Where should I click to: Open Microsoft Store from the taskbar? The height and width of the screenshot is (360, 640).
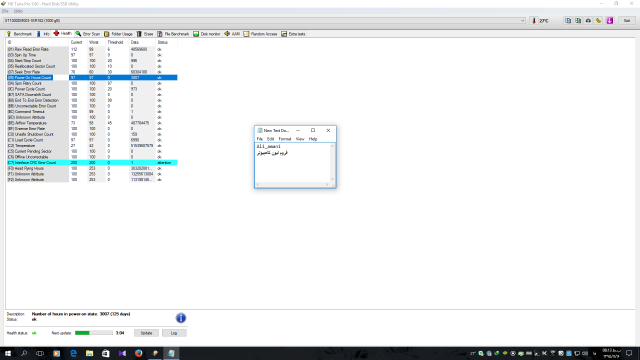[106, 353]
